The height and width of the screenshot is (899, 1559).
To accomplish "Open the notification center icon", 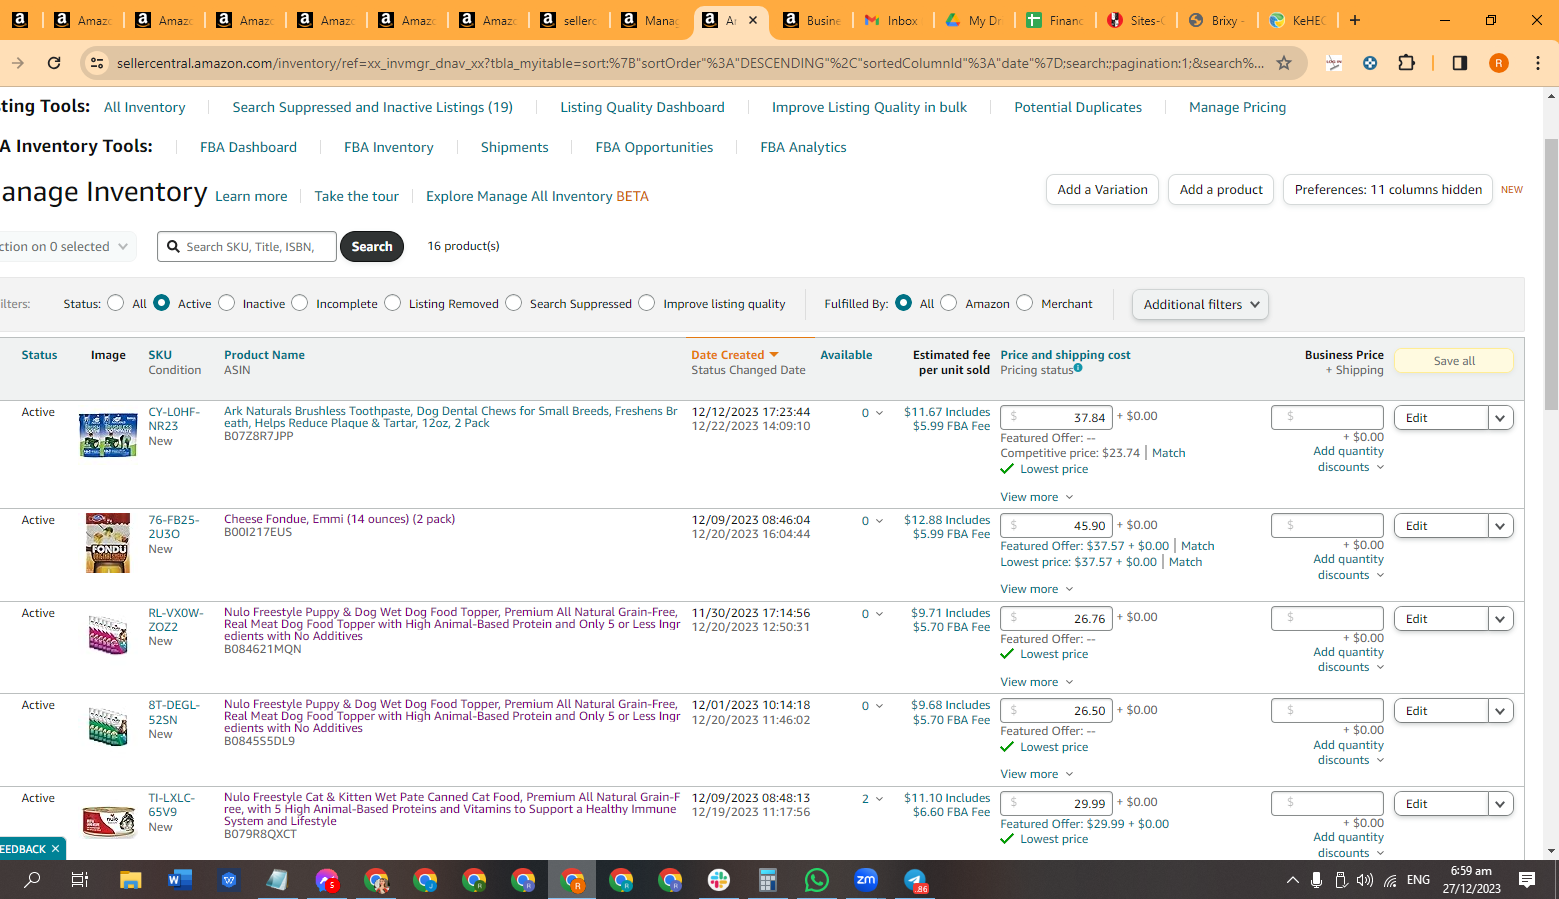I will [1527, 880].
